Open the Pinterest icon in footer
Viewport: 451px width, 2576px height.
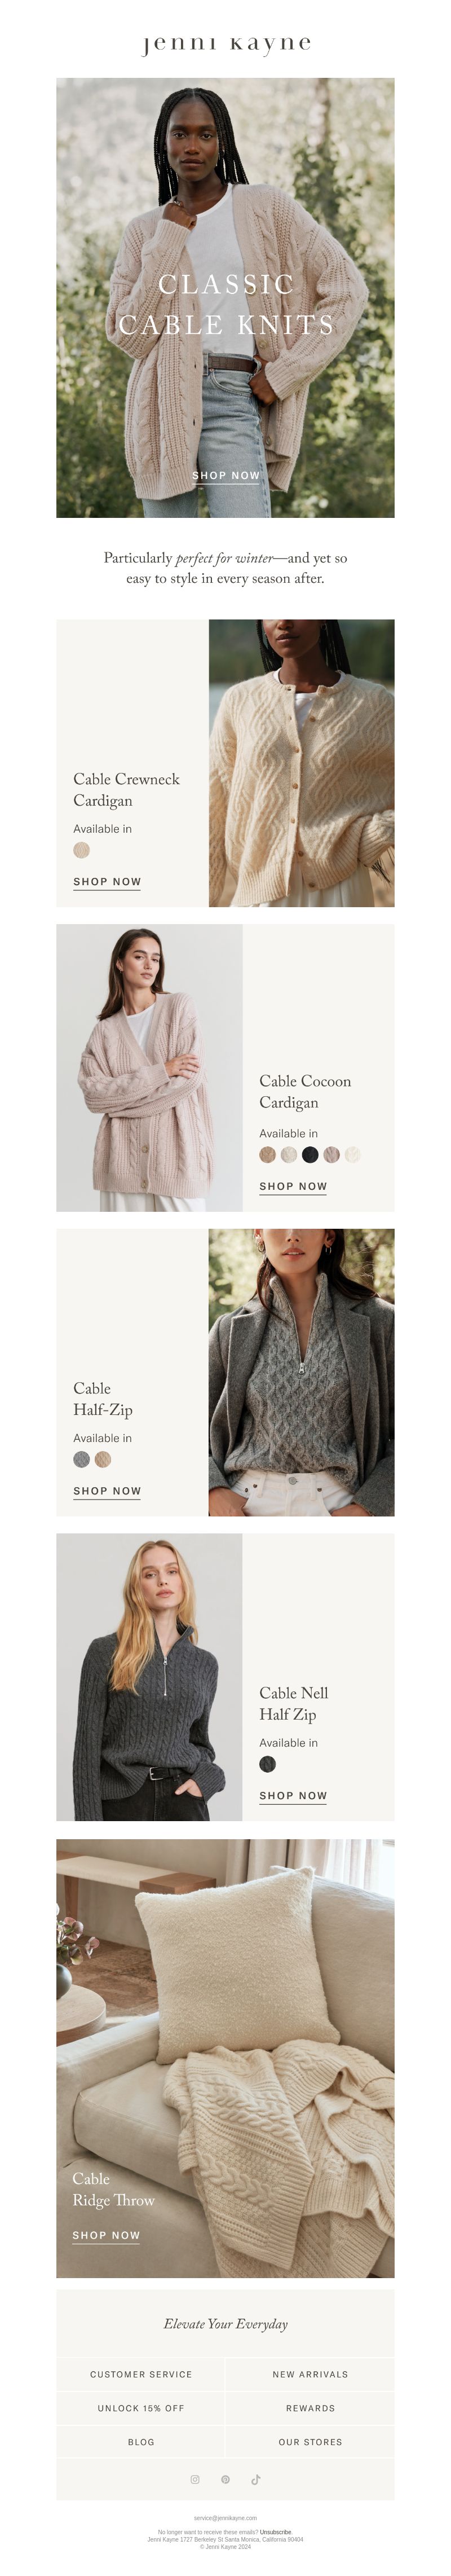[x=225, y=2479]
